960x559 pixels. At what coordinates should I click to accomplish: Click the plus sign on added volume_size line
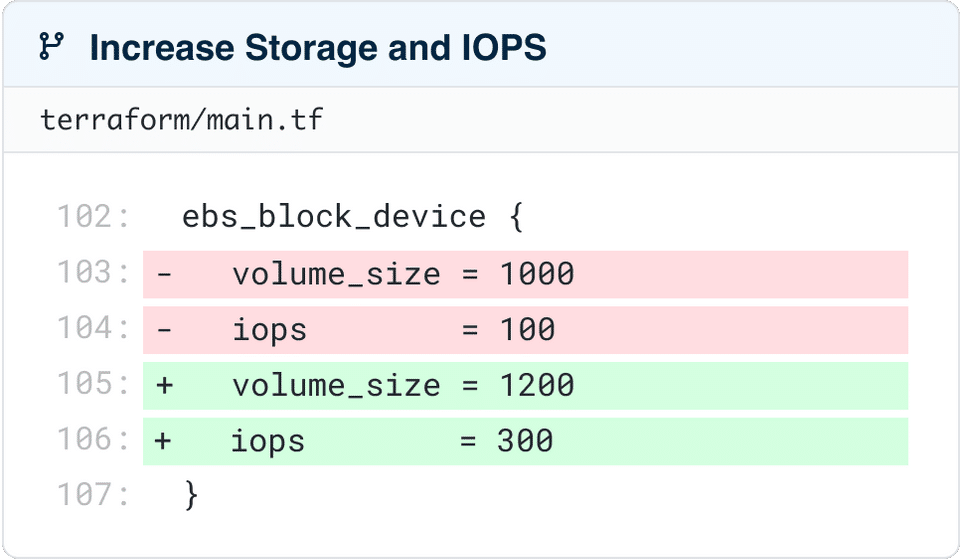(164, 386)
